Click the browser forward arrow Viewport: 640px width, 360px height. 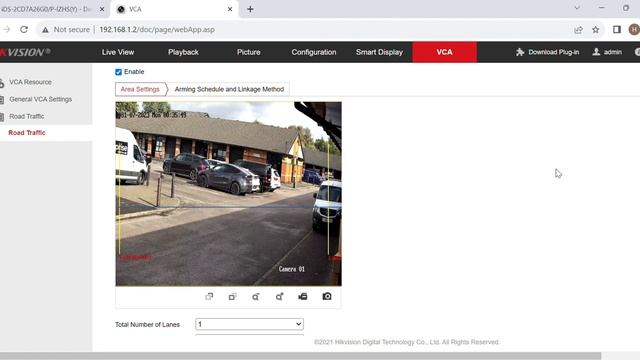[6, 29]
